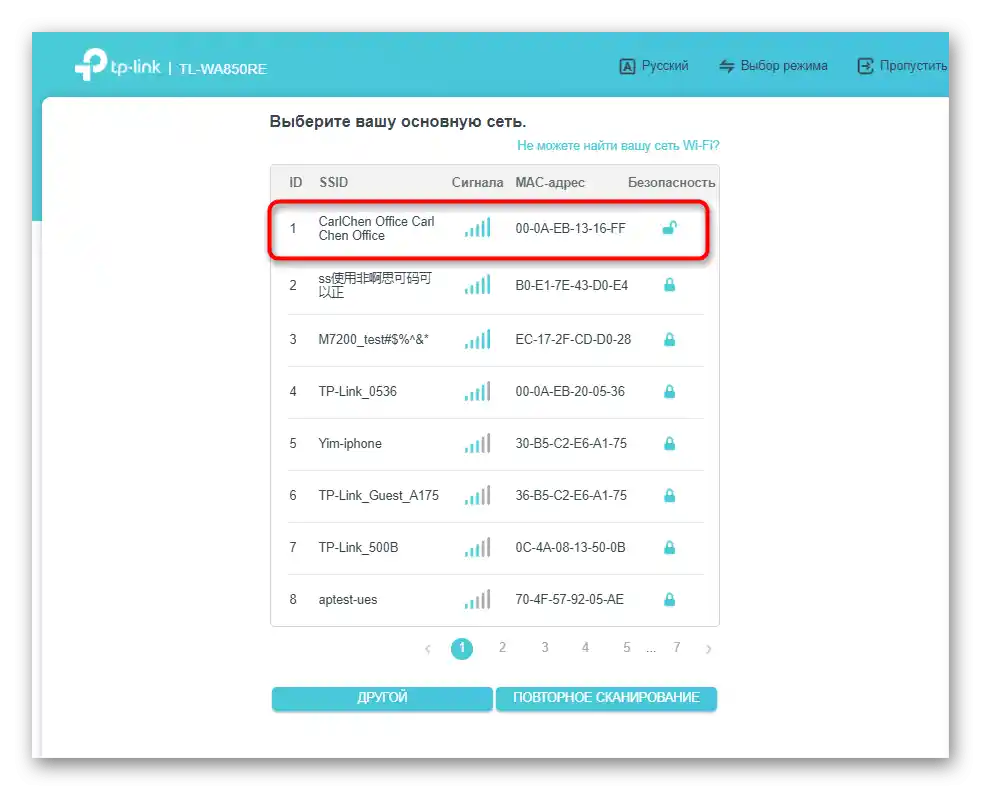This screenshot has height=790, width=981.
Task: Click MAC address 30-B5-C2-E6-A1-75
Action: click(571, 443)
